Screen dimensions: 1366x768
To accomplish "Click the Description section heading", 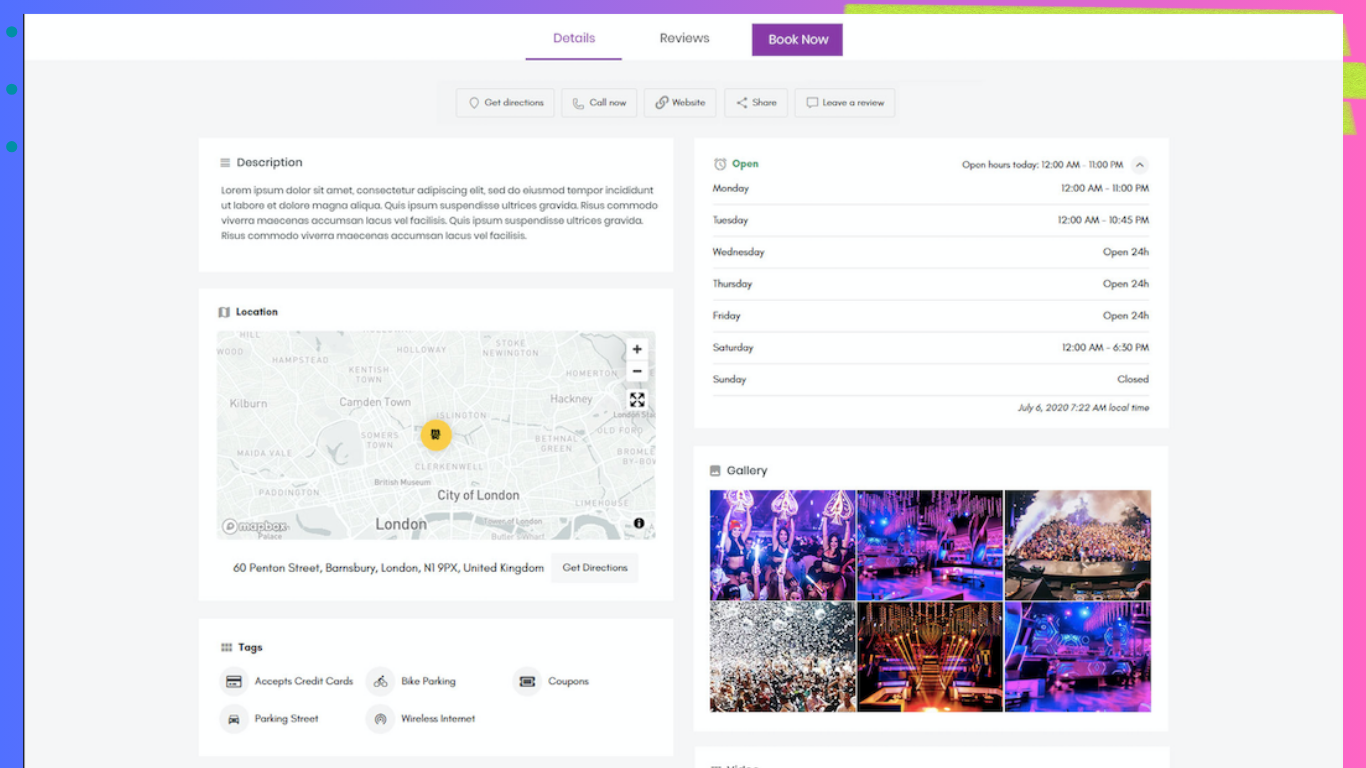I will [269, 163].
